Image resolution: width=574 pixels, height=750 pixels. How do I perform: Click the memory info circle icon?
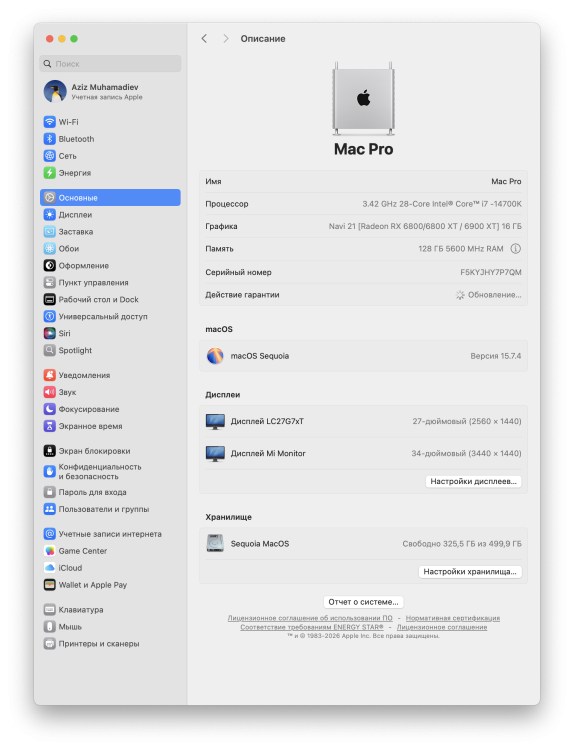[516, 249]
